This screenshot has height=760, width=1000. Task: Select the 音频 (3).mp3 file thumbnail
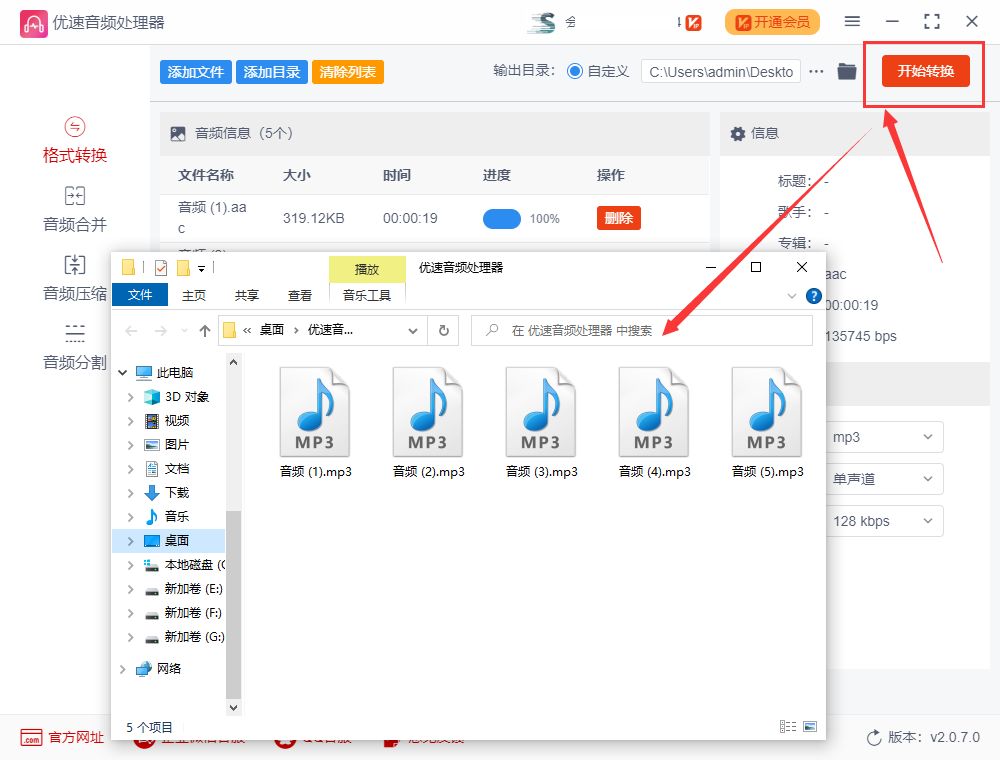pos(541,410)
